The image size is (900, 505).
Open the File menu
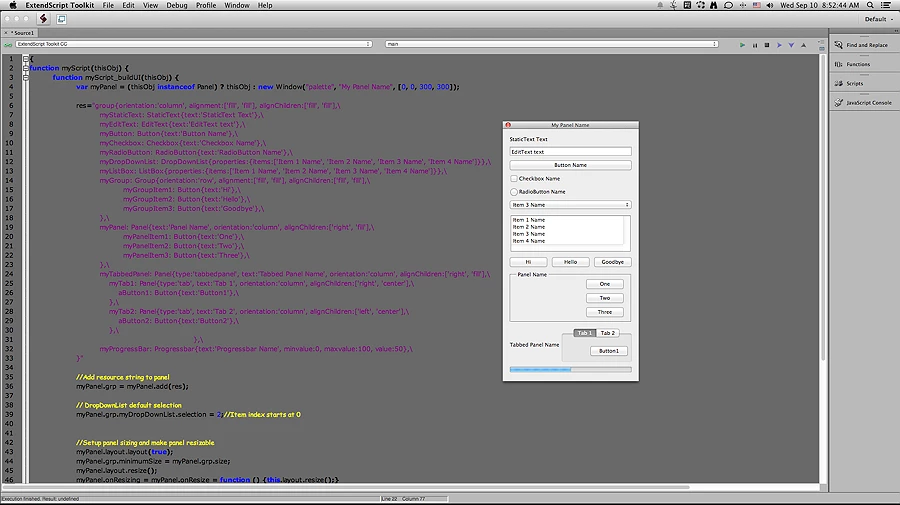click(x=108, y=5)
